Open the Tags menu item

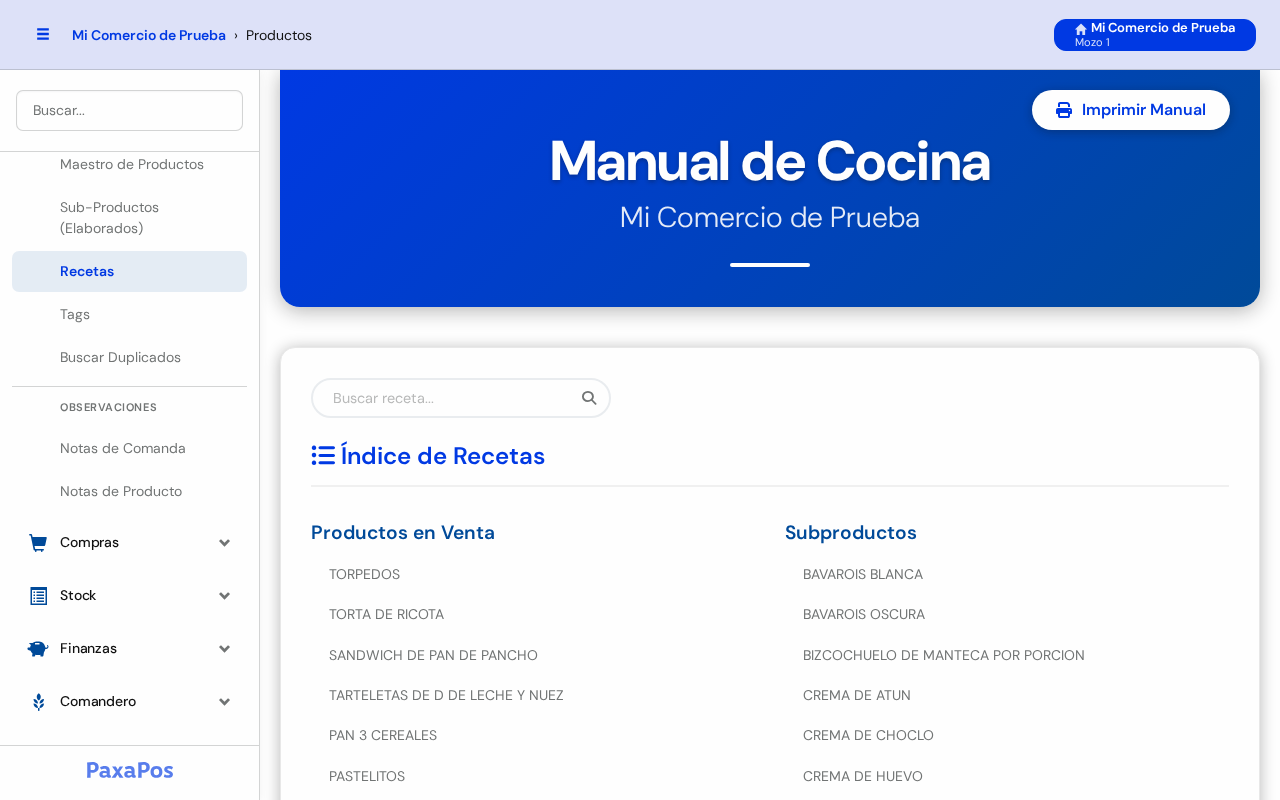130,314
